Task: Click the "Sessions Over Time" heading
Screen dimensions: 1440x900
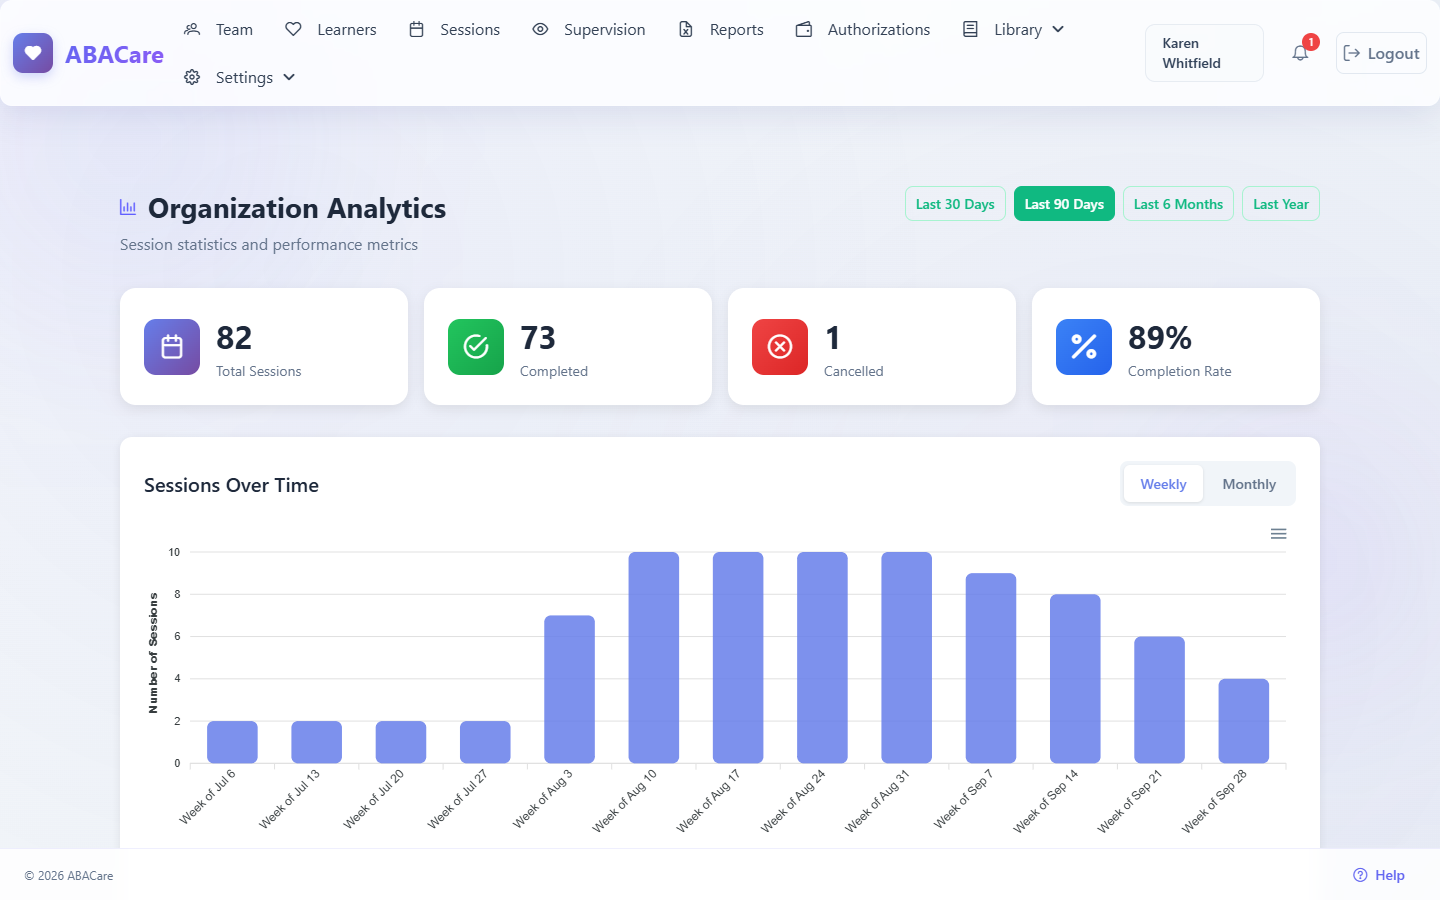Action: point(231,485)
